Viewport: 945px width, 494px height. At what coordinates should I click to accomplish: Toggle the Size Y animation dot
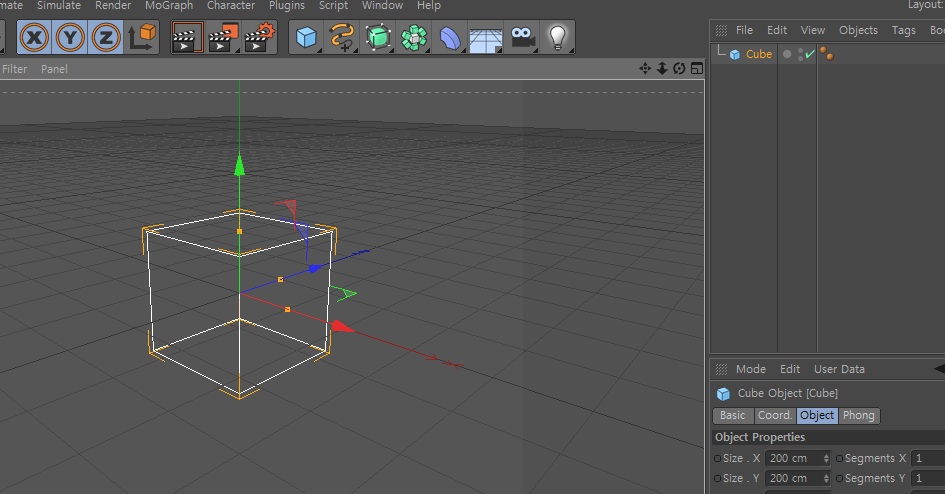click(717, 478)
